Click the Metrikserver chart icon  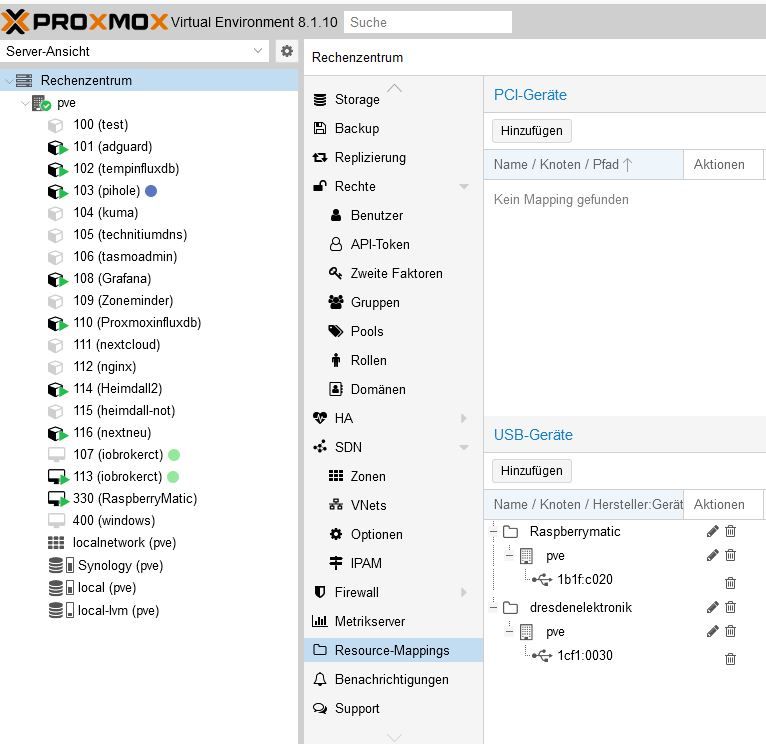tap(319, 621)
